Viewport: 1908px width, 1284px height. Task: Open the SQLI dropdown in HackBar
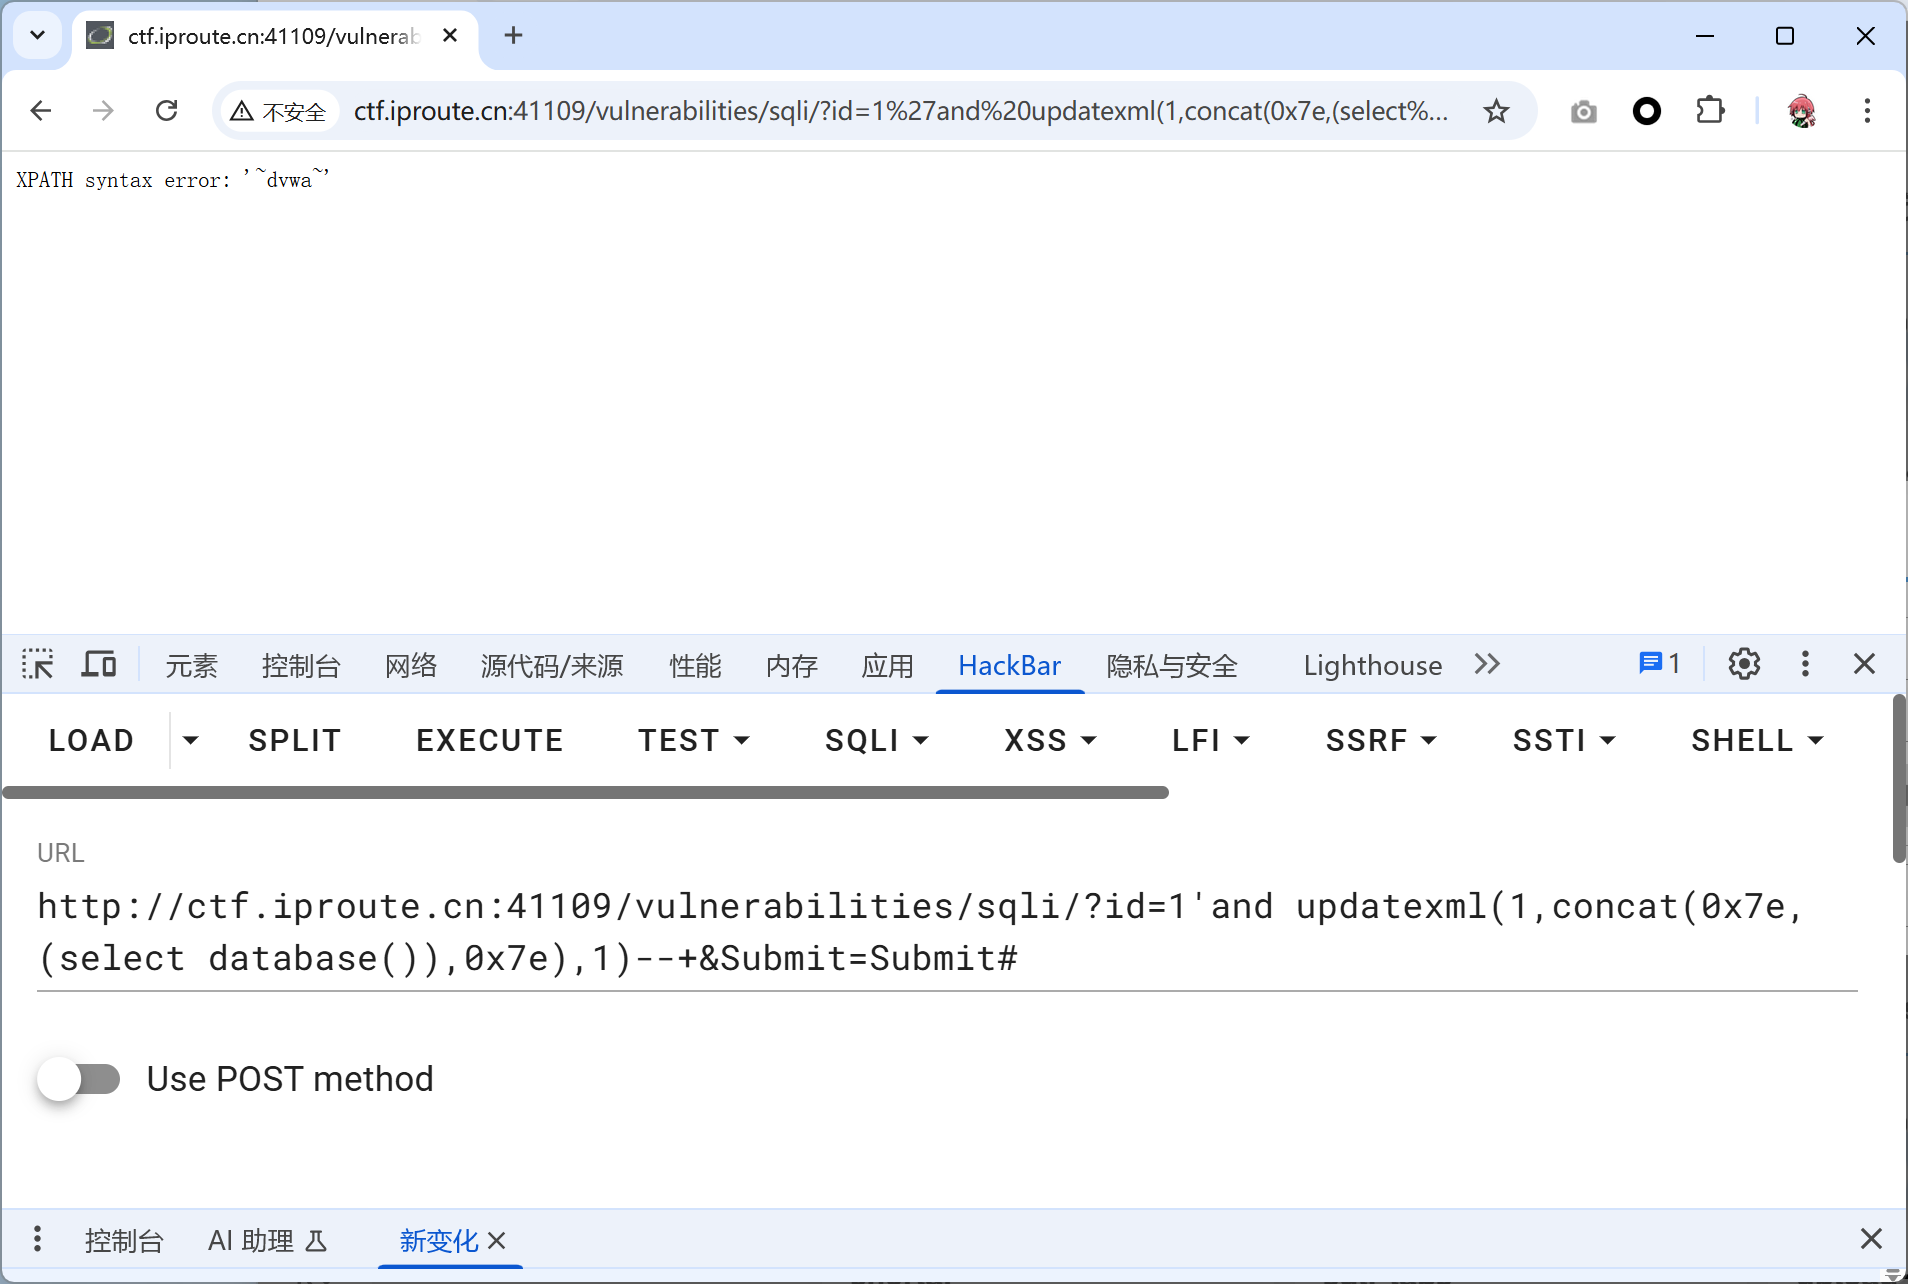point(875,740)
